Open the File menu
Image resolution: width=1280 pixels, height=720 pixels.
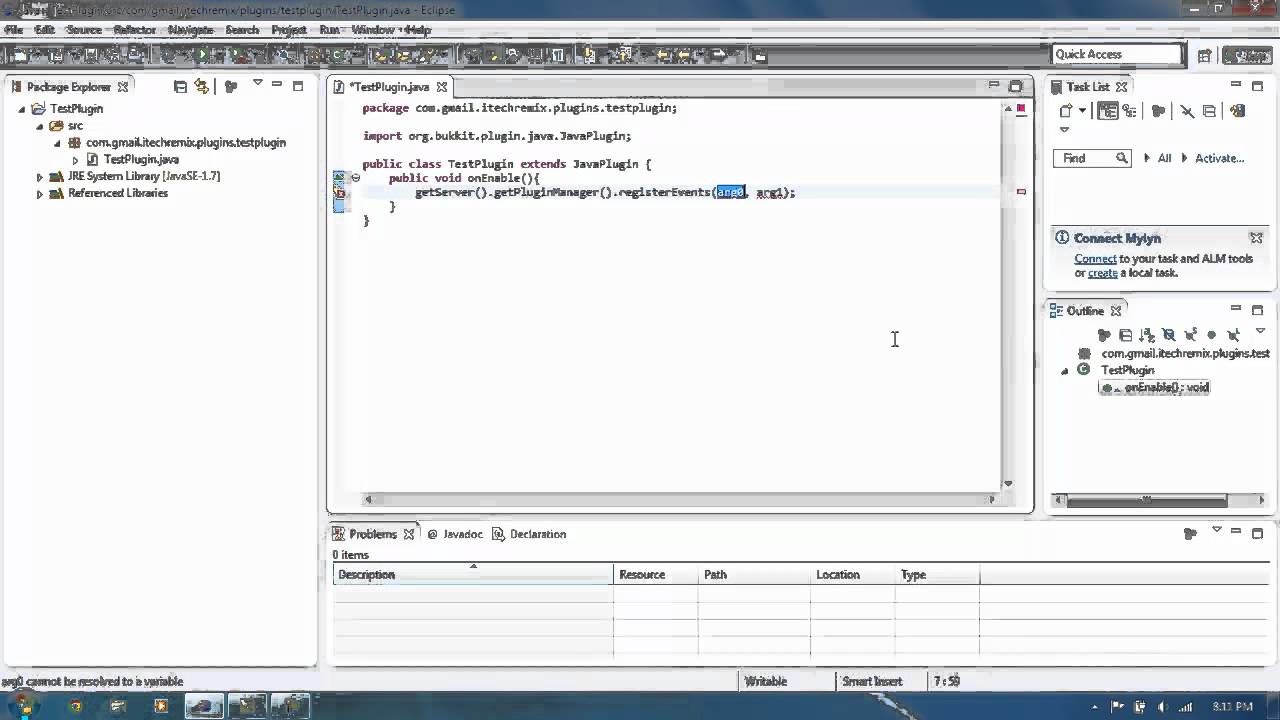14,30
